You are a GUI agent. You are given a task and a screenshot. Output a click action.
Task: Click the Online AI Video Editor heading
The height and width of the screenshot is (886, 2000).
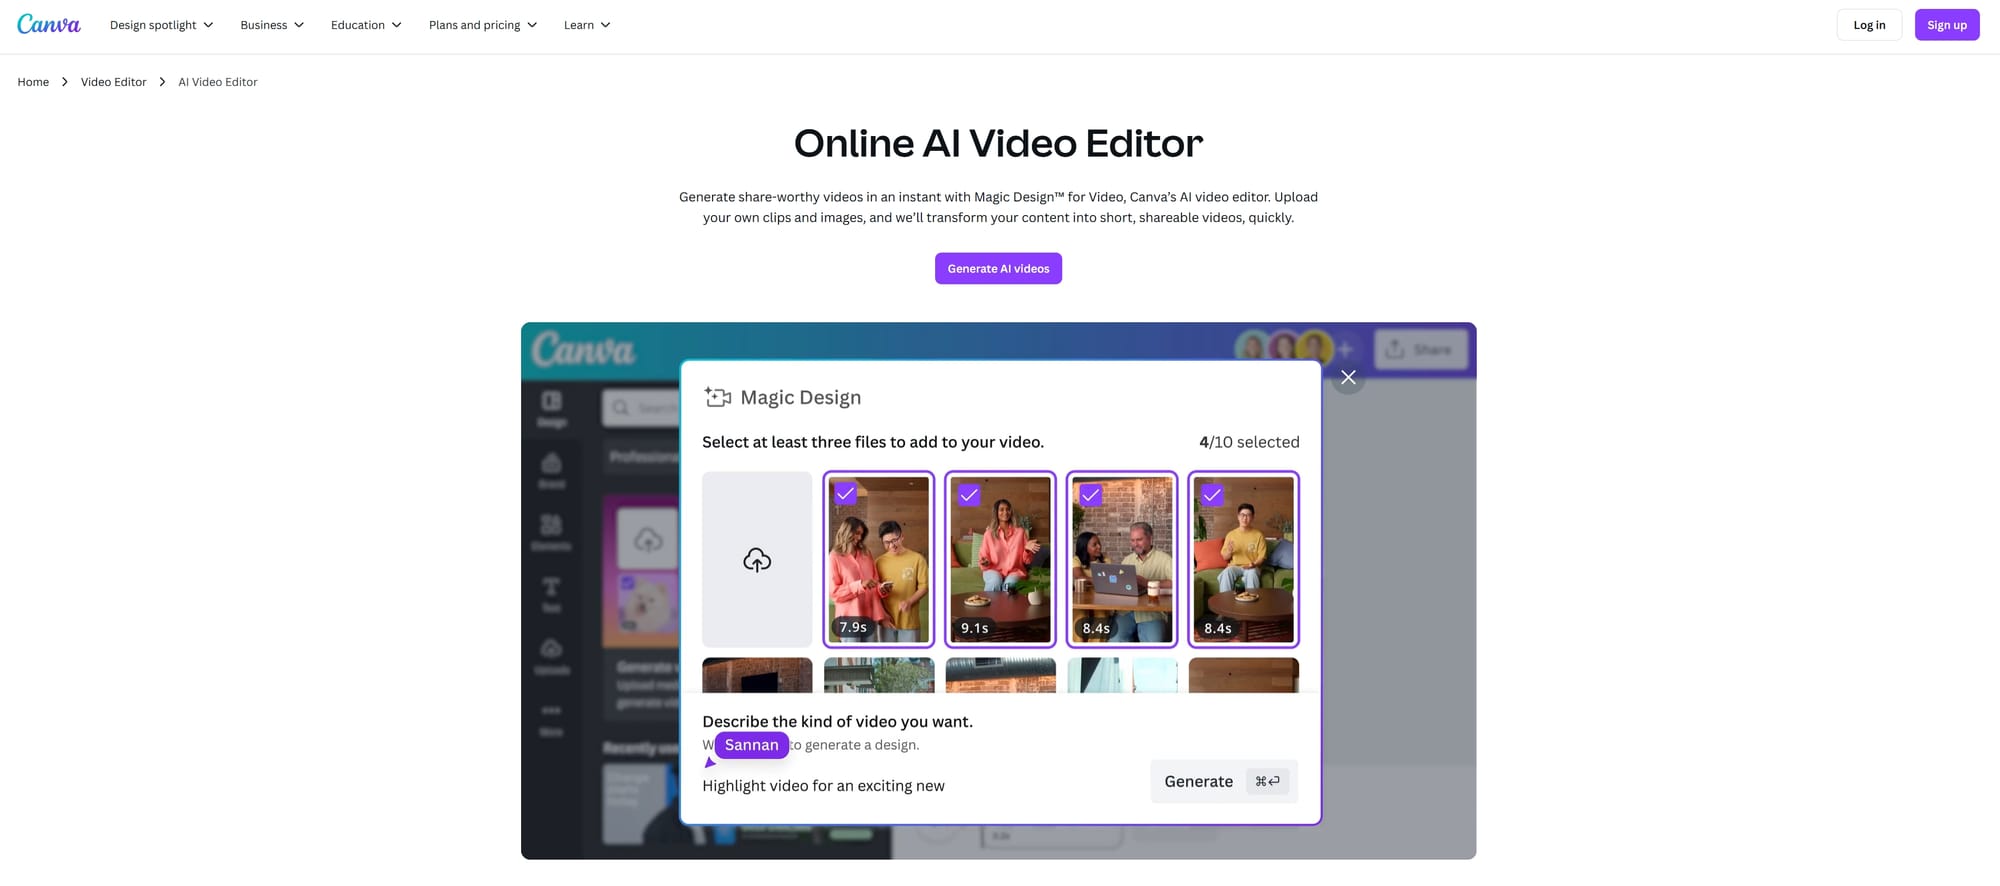(x=998, y=143)
